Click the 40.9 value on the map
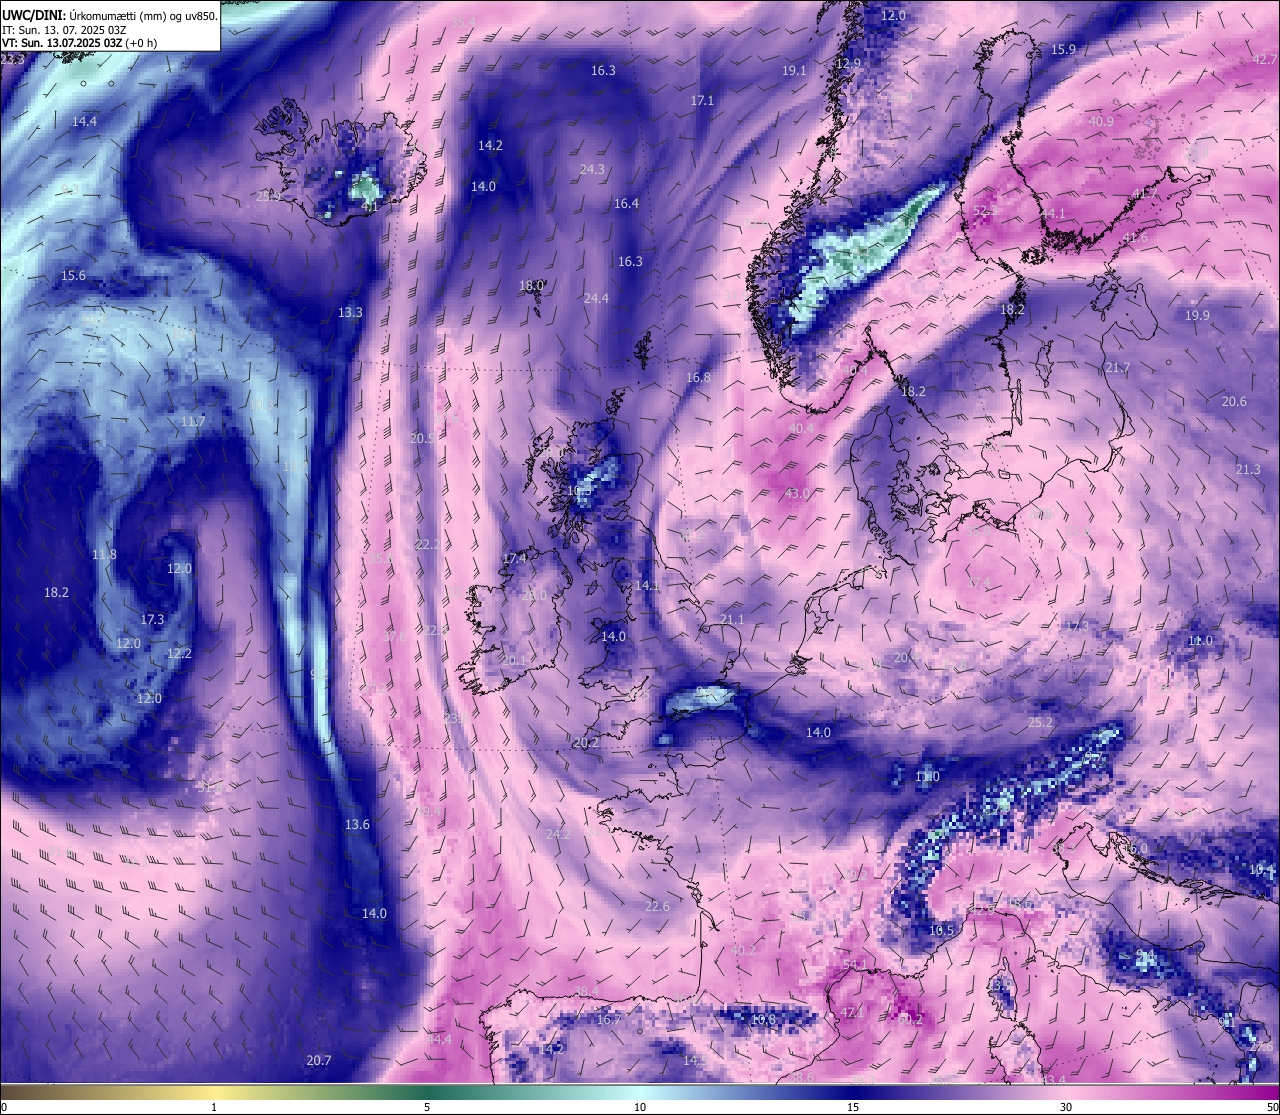The height and width of the screenshot is (1115, 1280). pos(1101,121)
